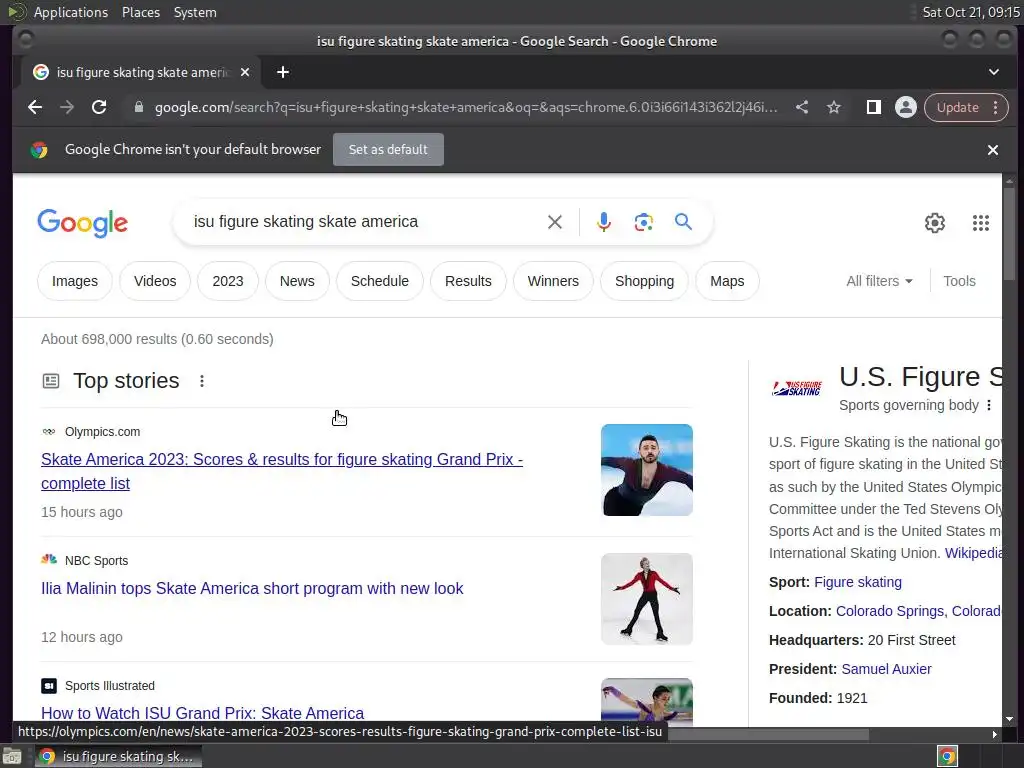Click the U.S. Figure Skating logo
The width and height of the screenshot is (1024, 768).
(x=797, y=388)
